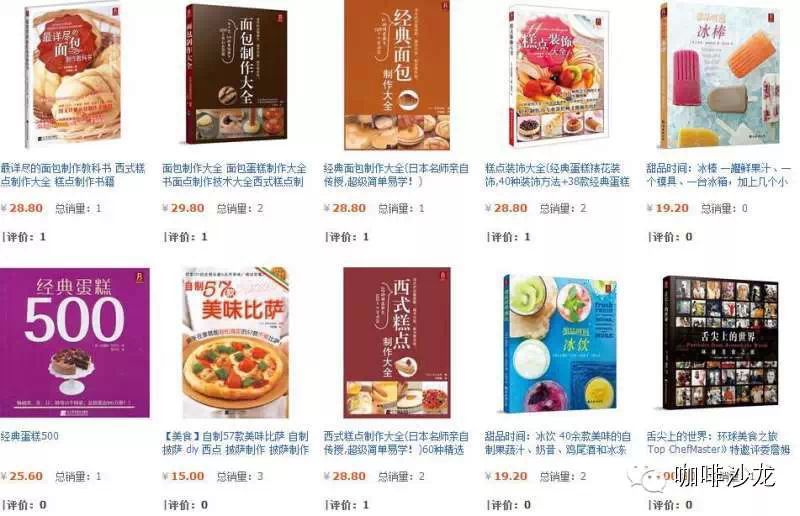This screenshot has width=800, height=516.
Task: Select the 西式糕点制作大全 cover image
Action: [397, 342]
